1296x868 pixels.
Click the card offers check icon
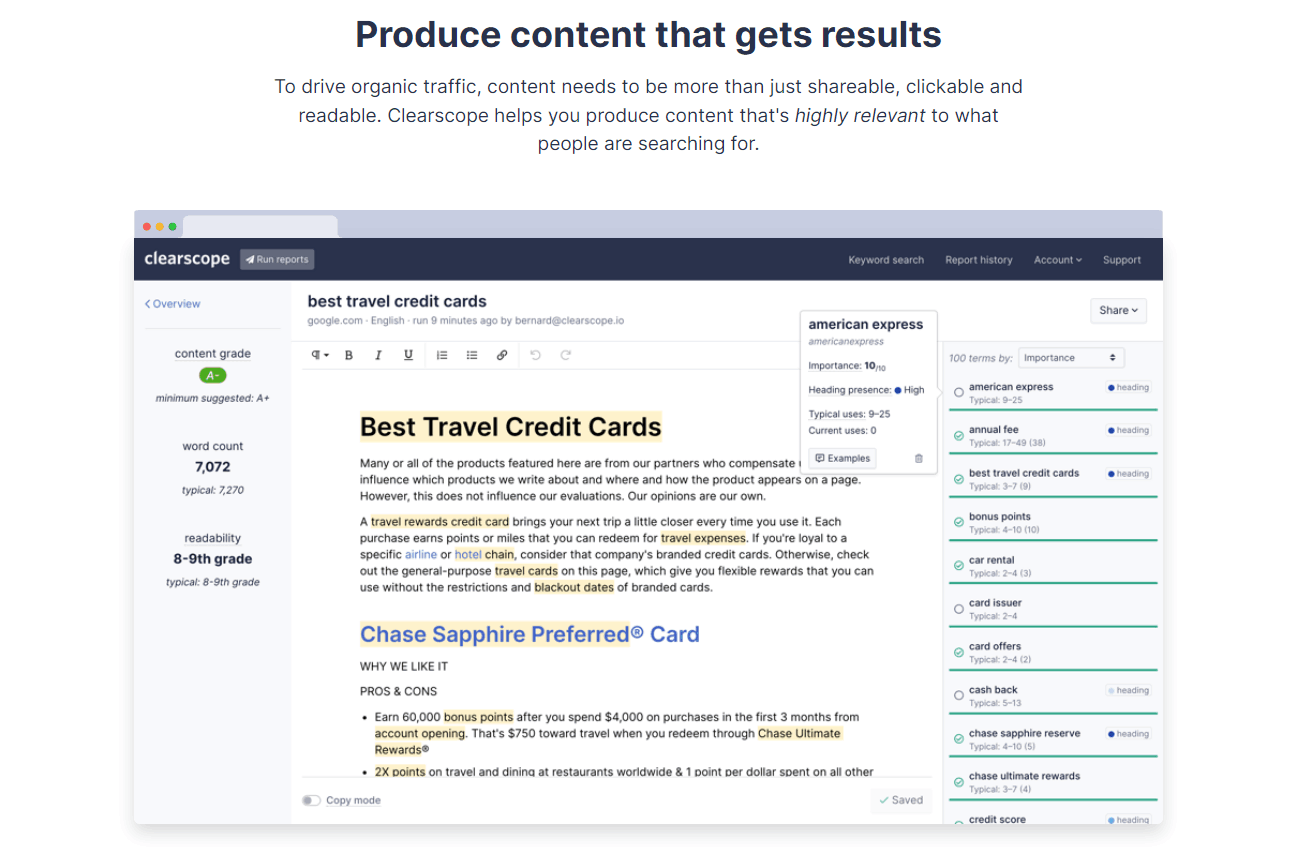coord(959,652)
